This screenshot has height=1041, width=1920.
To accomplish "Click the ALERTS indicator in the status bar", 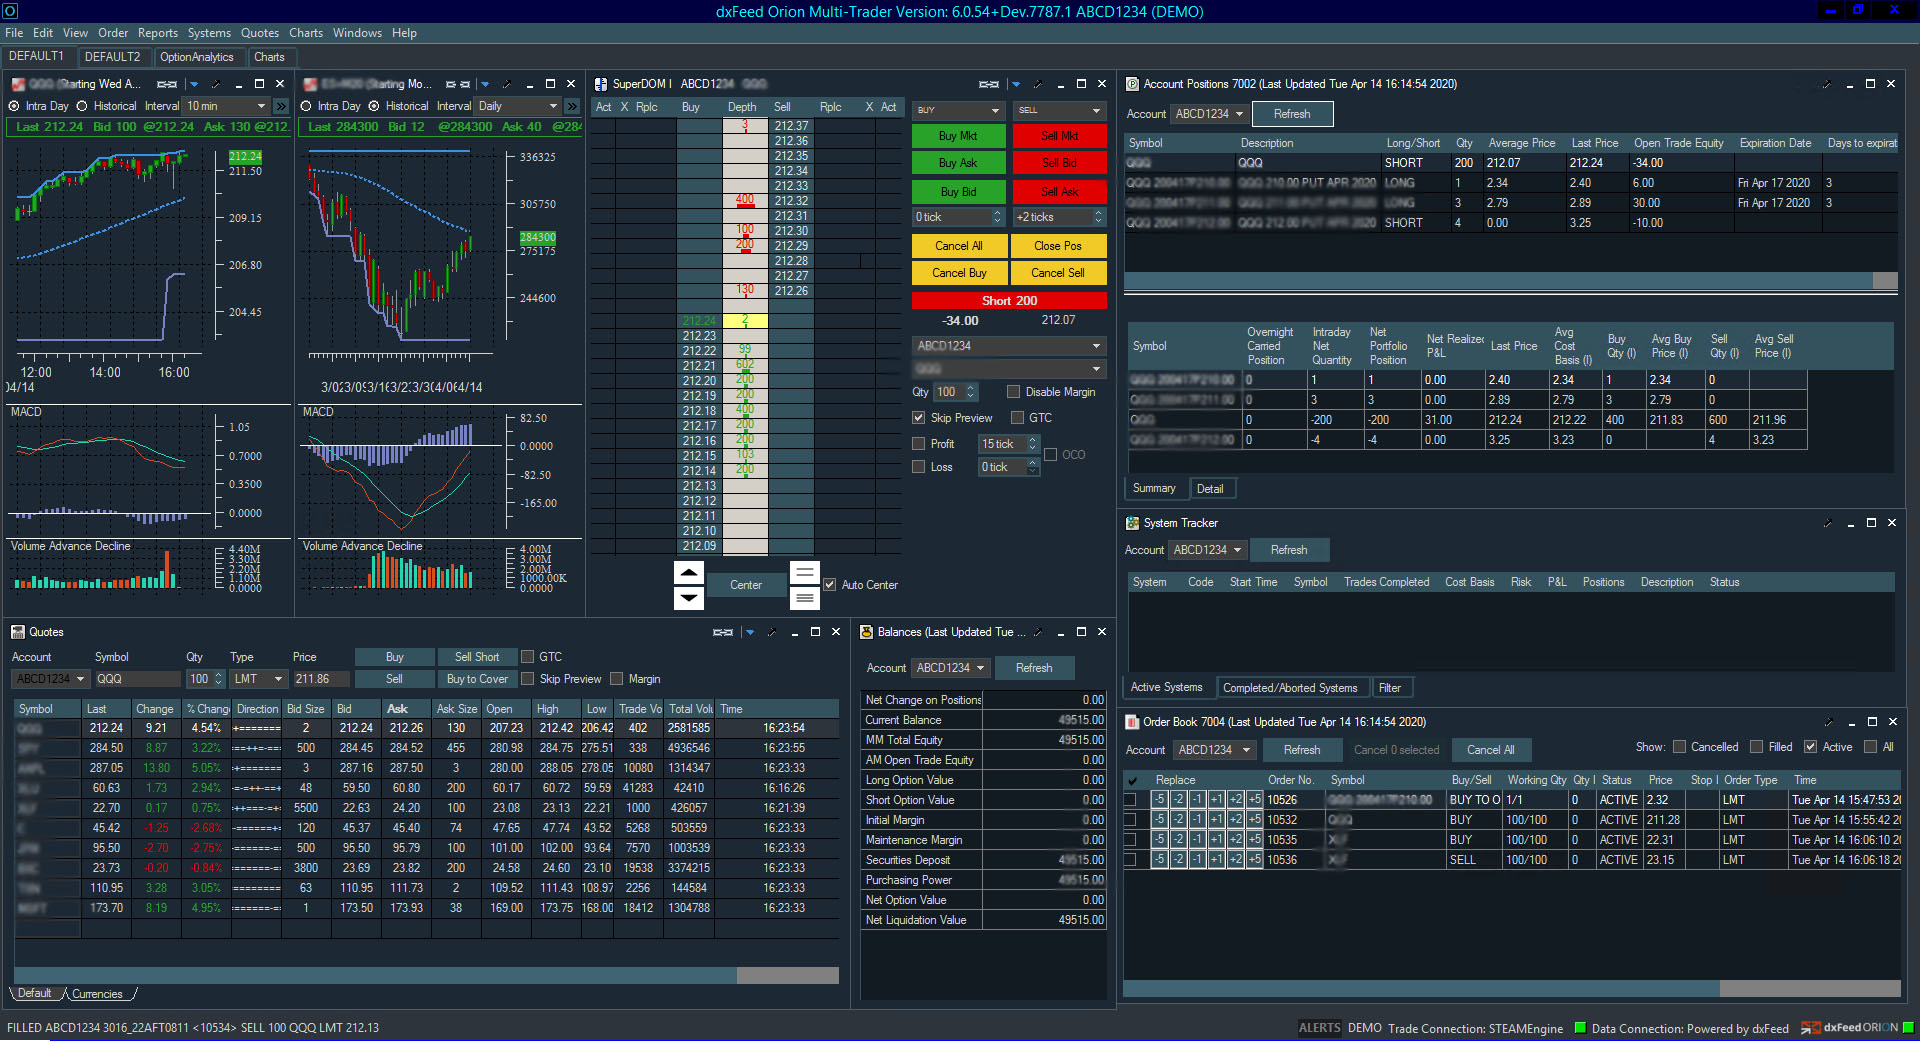I will coord(1318,1028).
